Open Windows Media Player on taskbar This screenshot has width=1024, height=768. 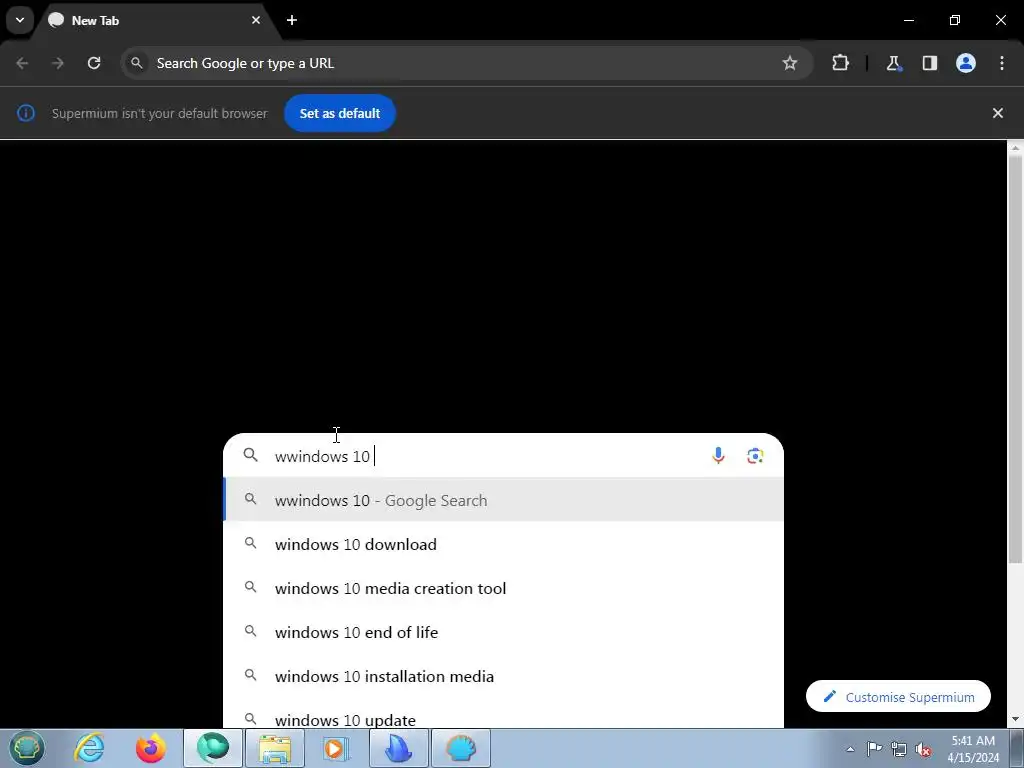tap(337, 748)
